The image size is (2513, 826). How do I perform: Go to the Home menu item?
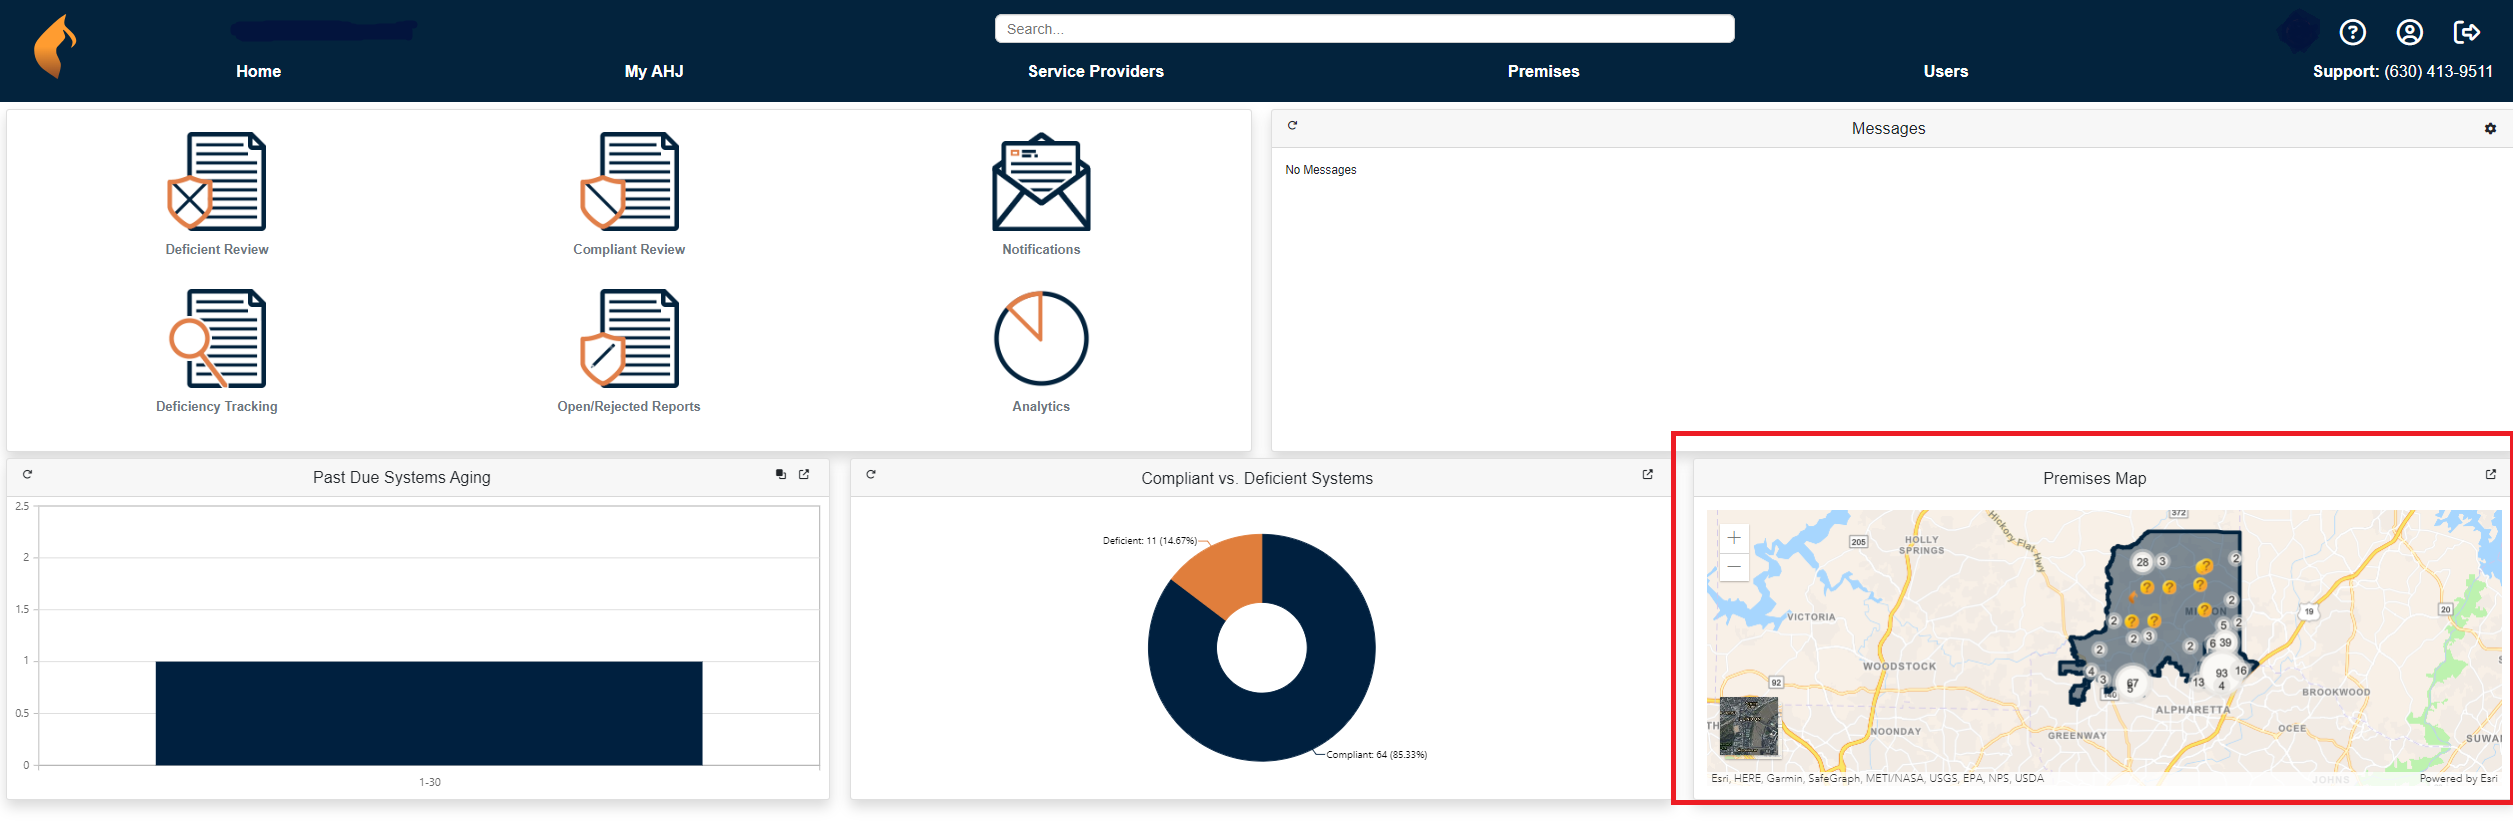tap(258, 71)
